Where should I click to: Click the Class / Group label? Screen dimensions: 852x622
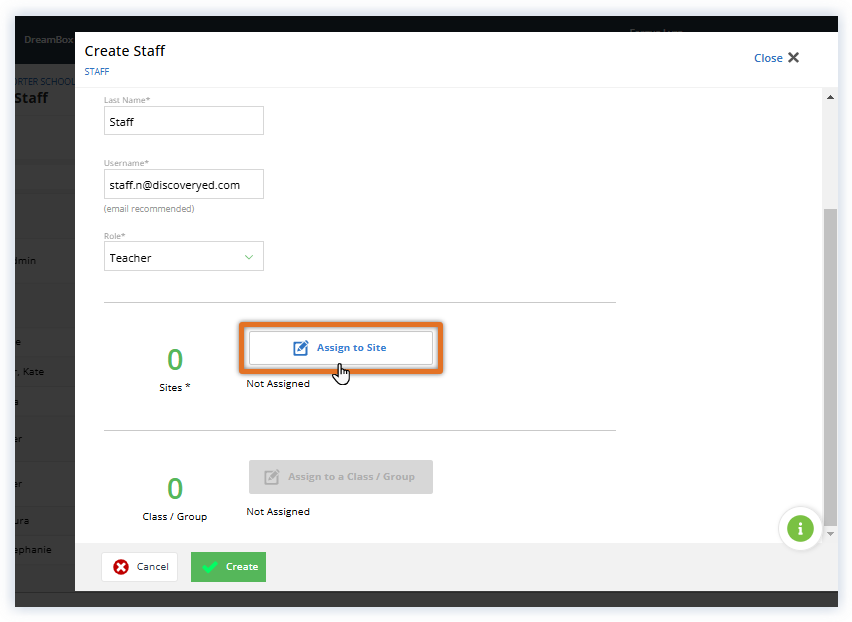[174, 517]
